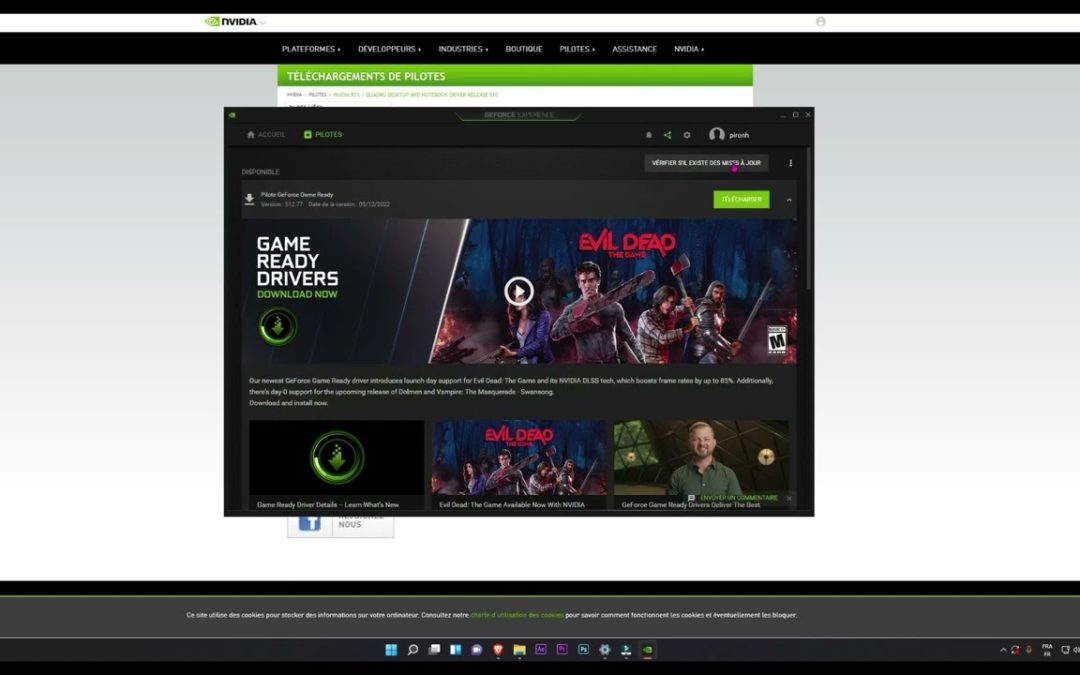Open taskbar Search

(x=413, y=650)
